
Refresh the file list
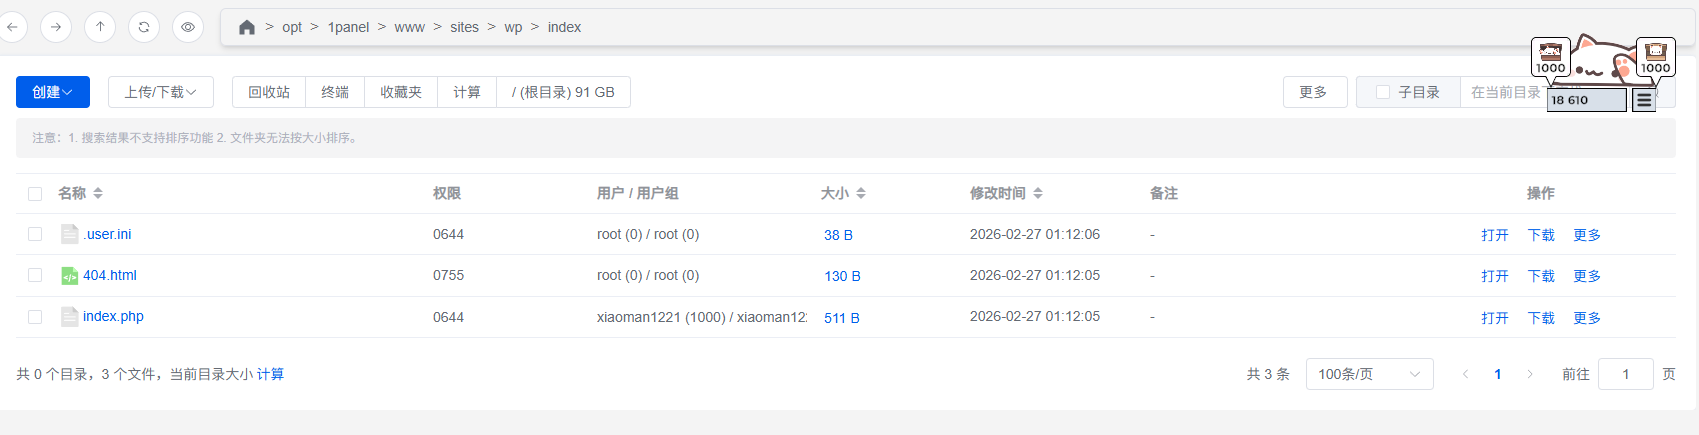tap(144, 27)
